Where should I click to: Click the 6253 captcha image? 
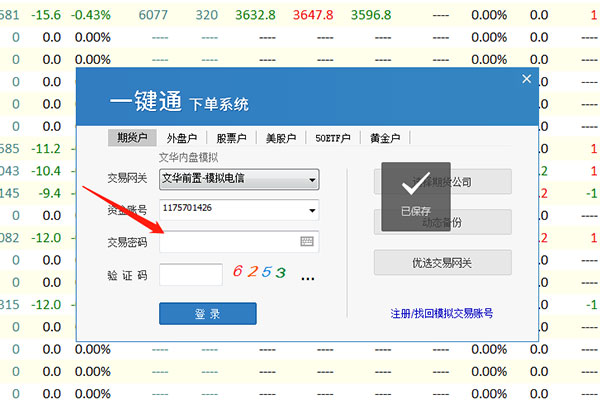[x=259, y=271]
